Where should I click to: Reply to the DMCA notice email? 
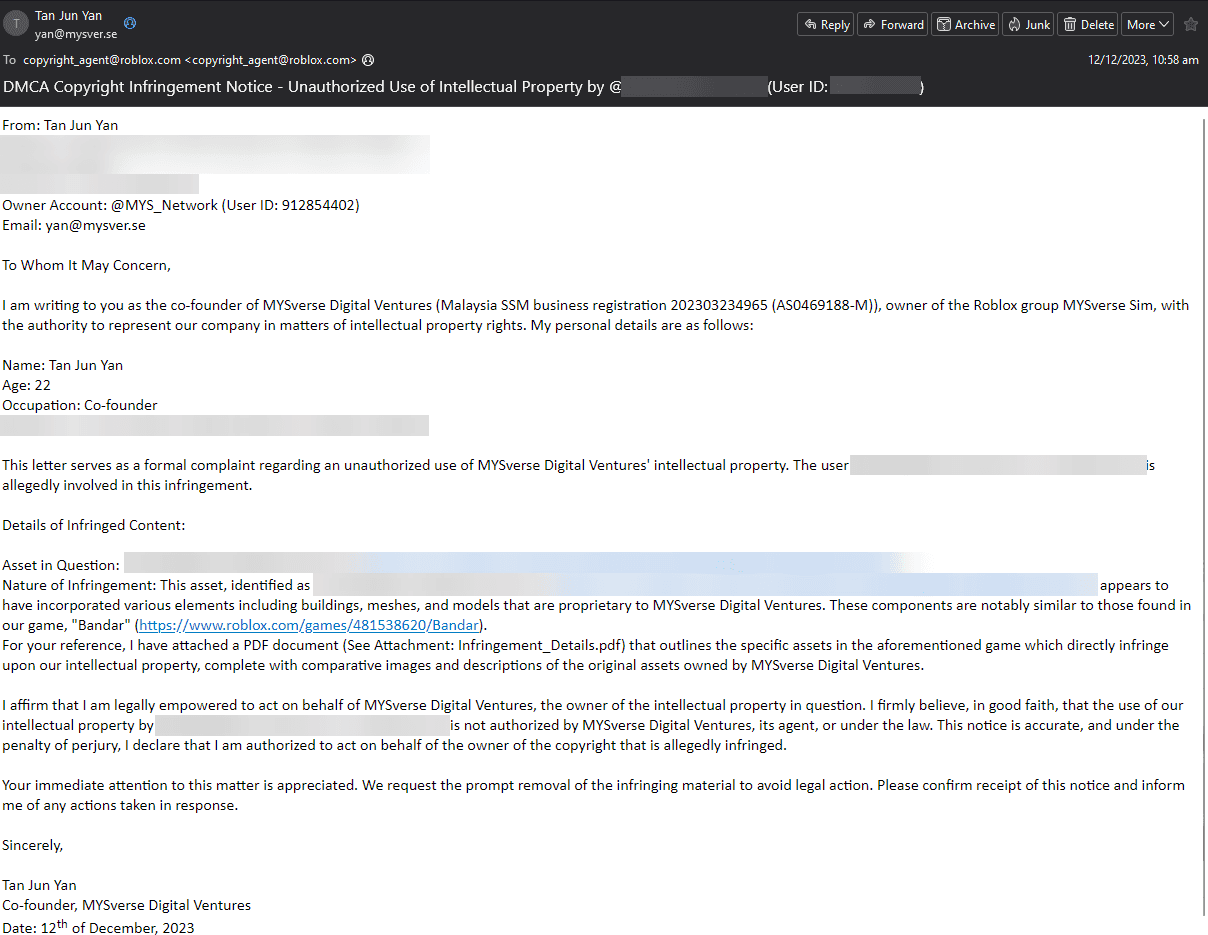point(825,25)
